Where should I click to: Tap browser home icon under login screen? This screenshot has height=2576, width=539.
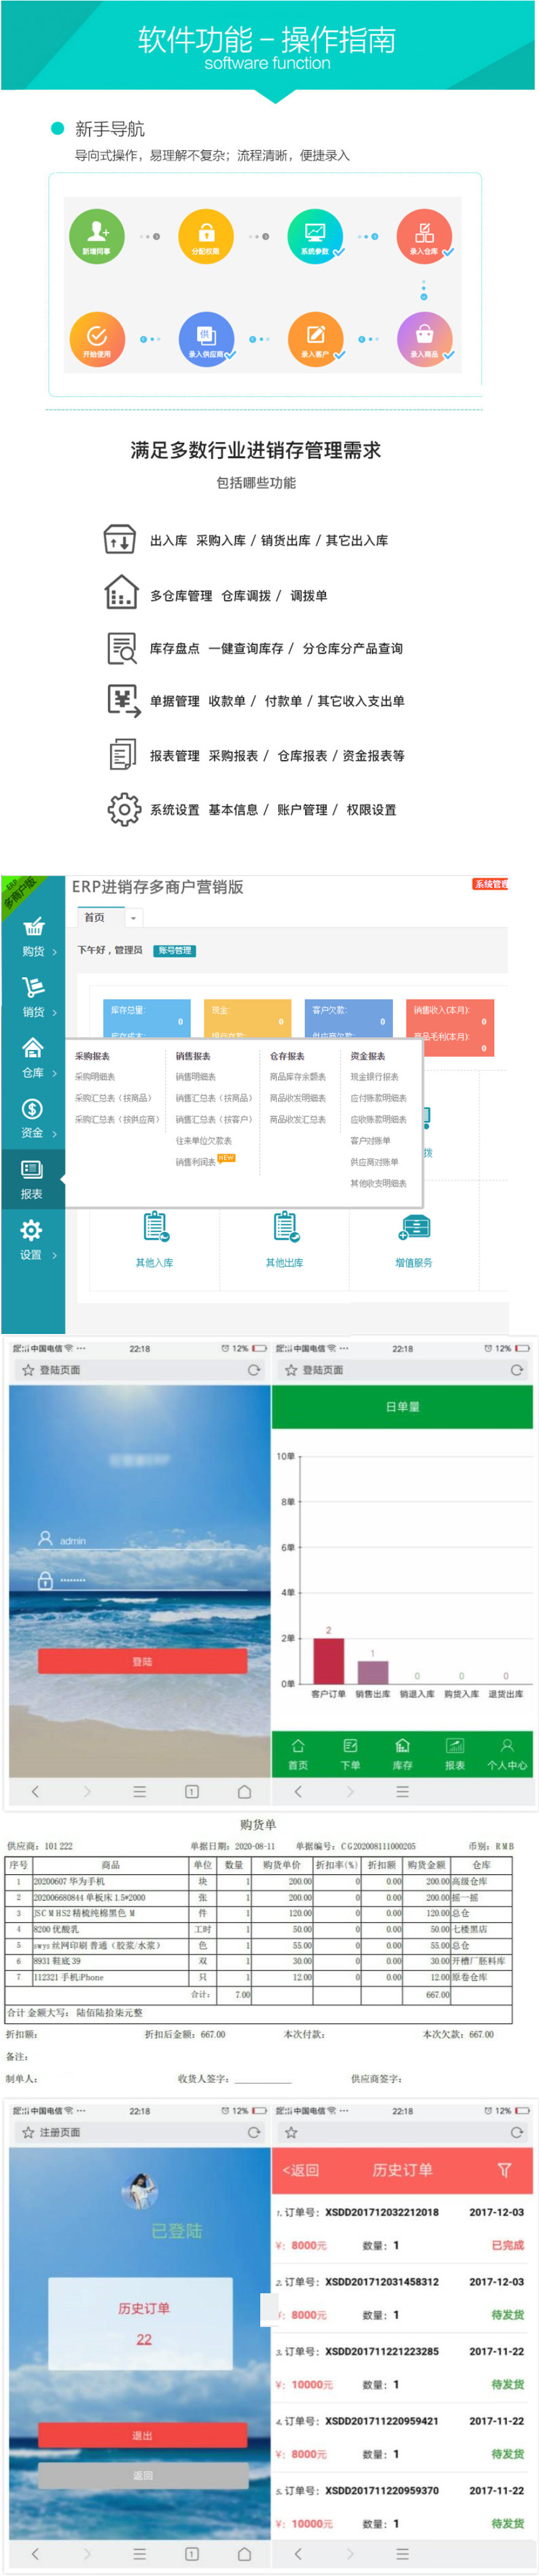[x=245, y=1792]
